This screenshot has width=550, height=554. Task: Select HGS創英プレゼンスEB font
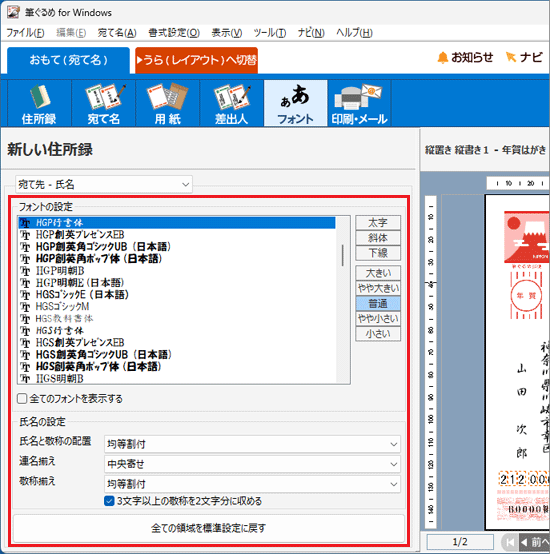pos(177,343)
